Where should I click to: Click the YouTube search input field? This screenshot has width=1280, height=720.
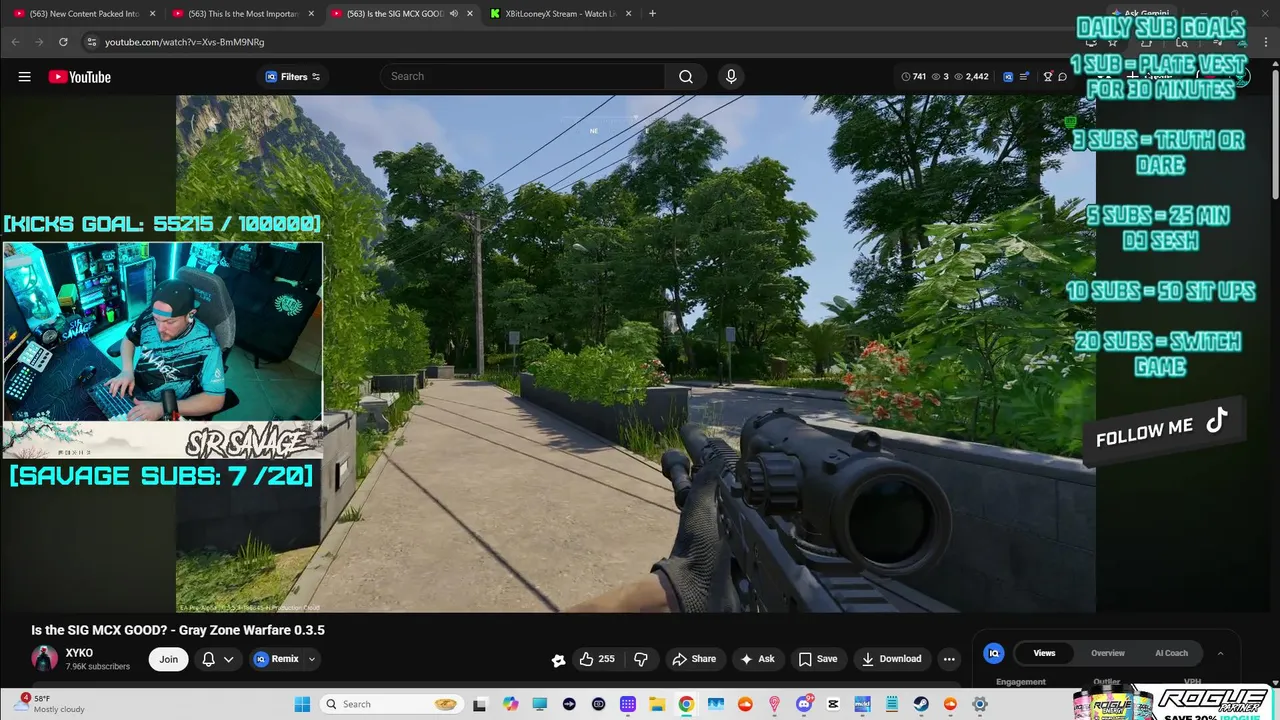click(x=522, y=77)
